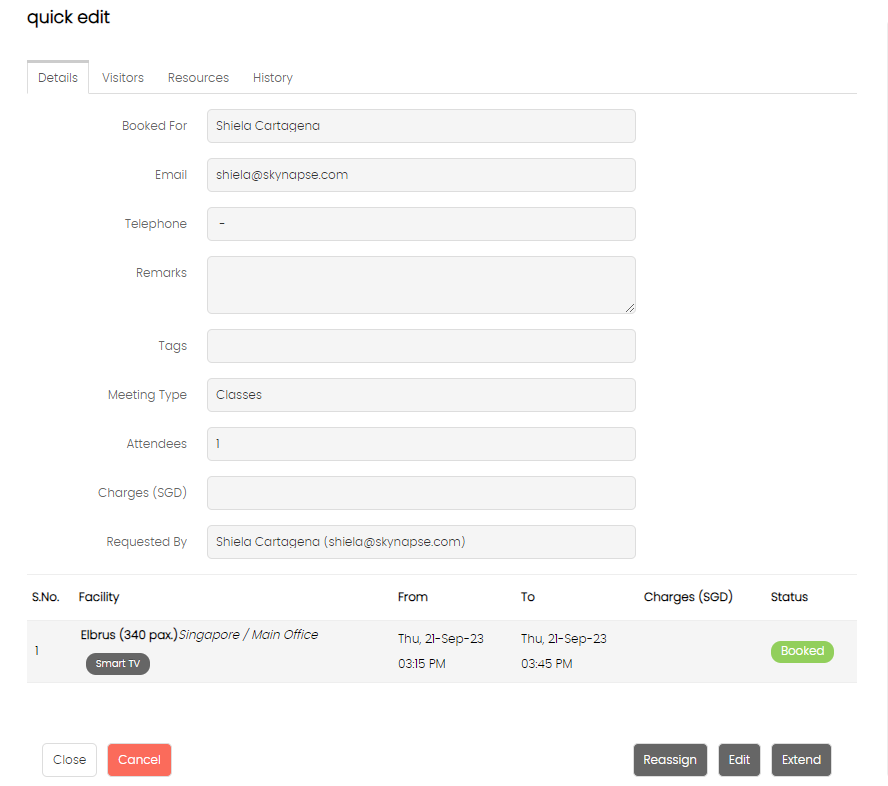
Task: Click the red Cancel button
Action: (139, 760)
